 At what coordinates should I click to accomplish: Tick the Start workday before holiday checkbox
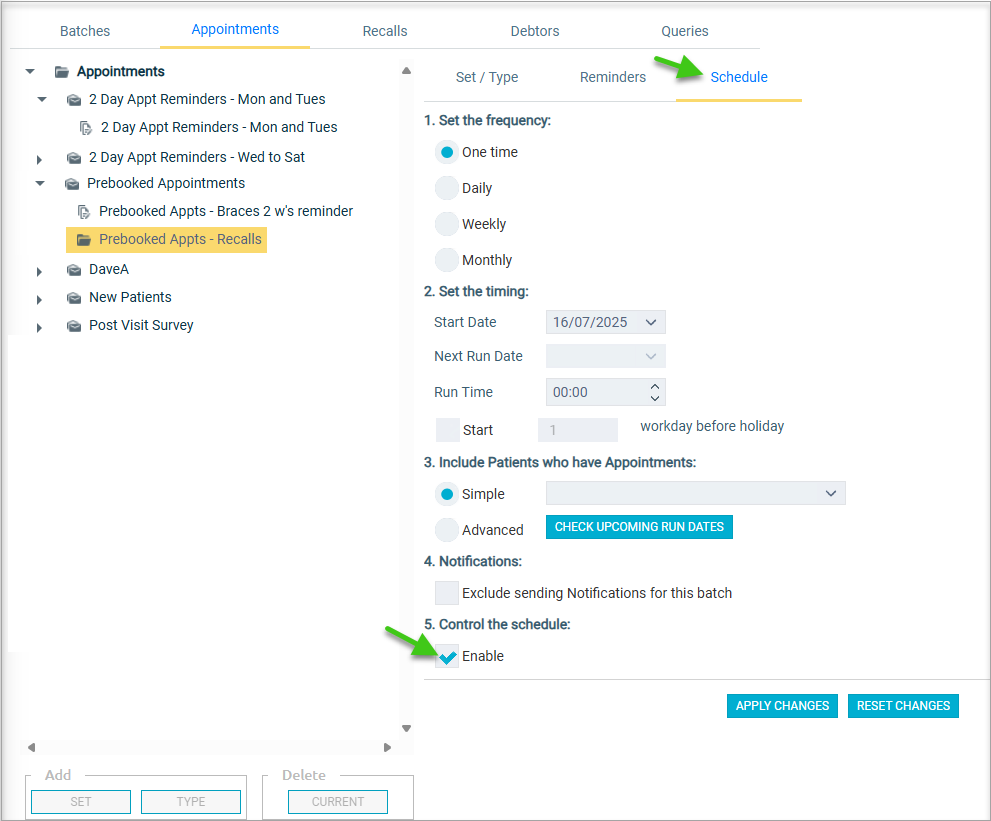point(447,430)
